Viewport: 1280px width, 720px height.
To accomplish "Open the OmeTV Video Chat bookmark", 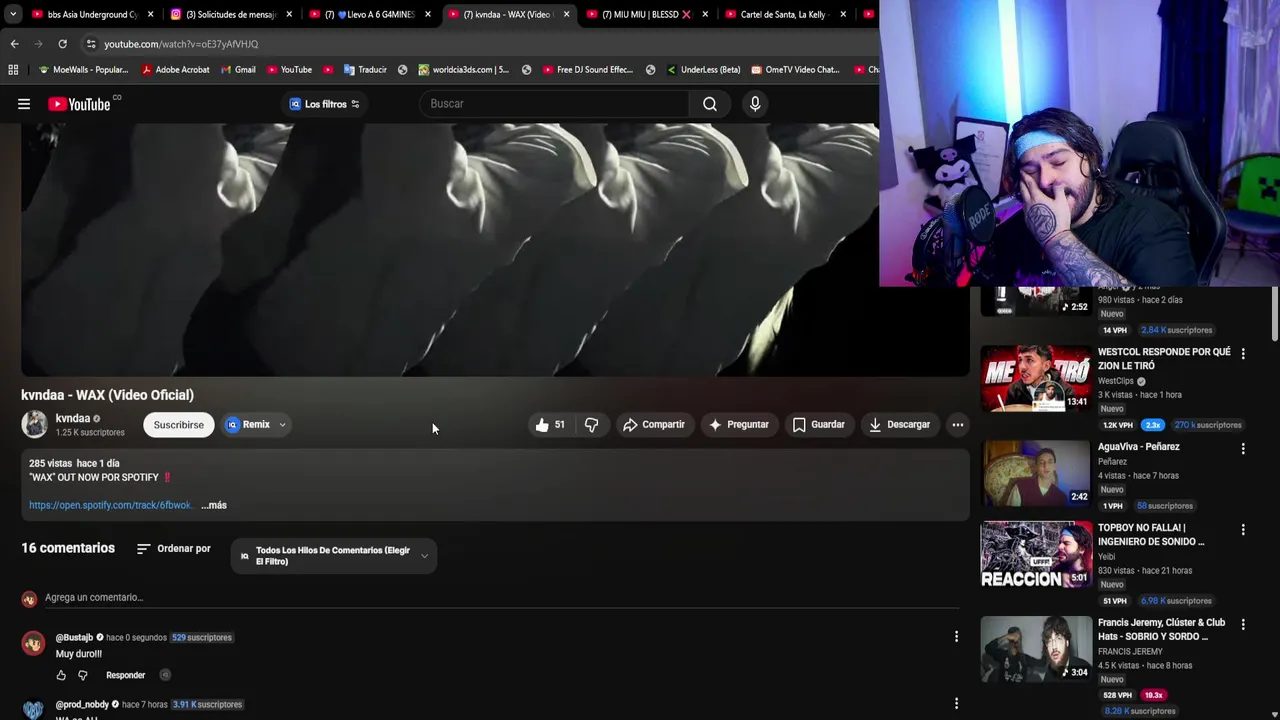I will tap(796, 70).
